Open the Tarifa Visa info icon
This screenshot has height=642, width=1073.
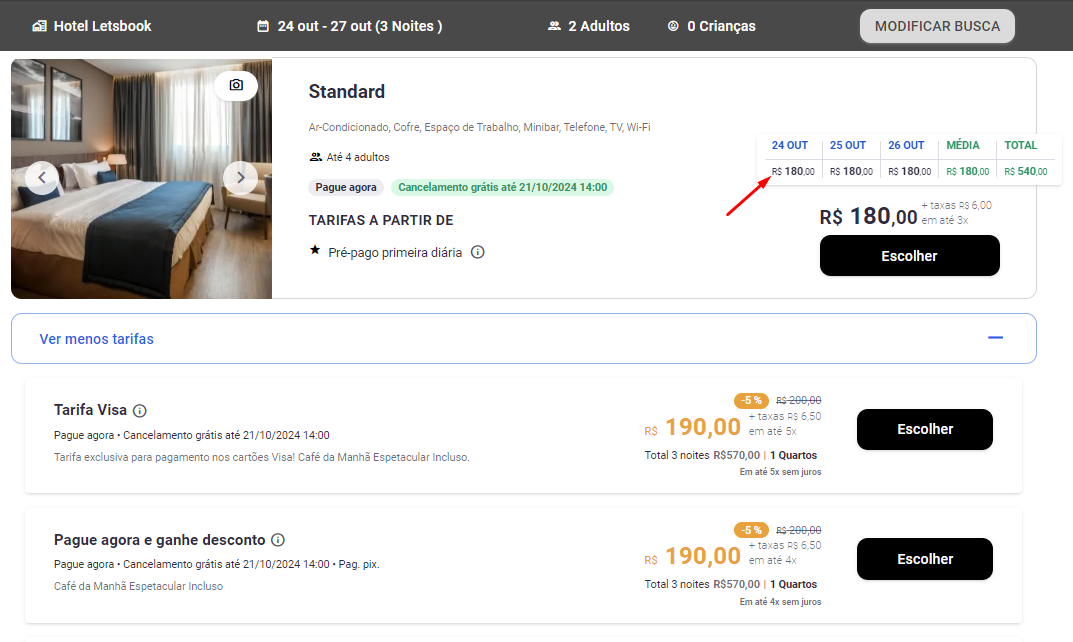[140, 411]
